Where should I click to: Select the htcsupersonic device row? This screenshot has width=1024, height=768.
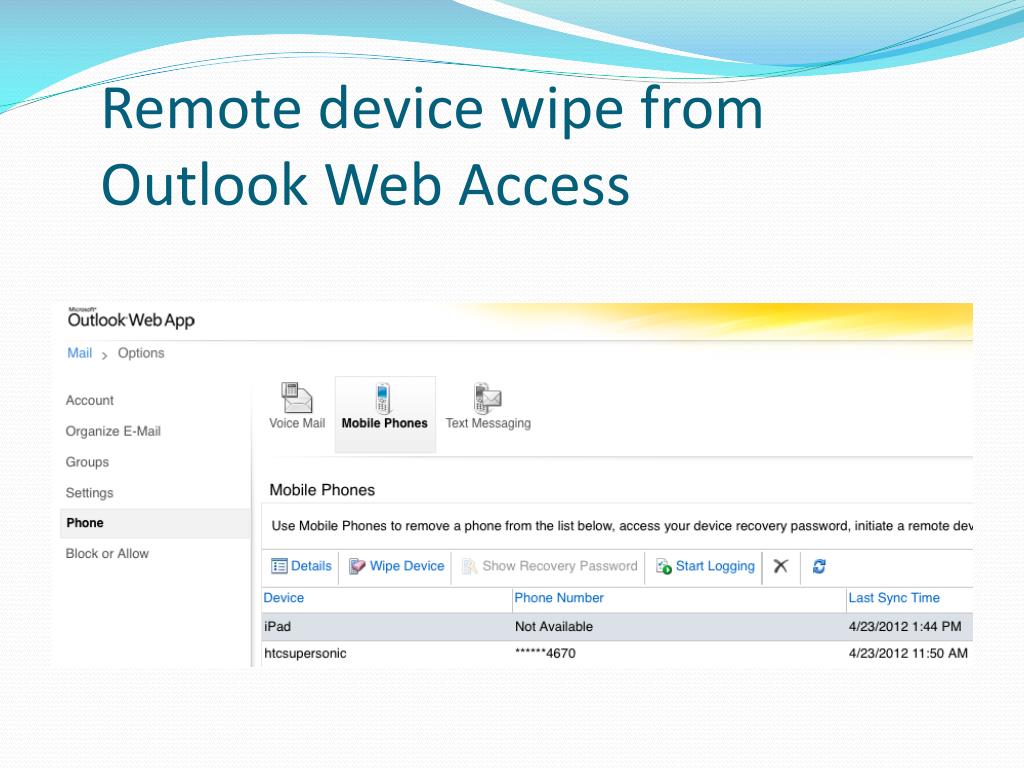tap(617, 653)
